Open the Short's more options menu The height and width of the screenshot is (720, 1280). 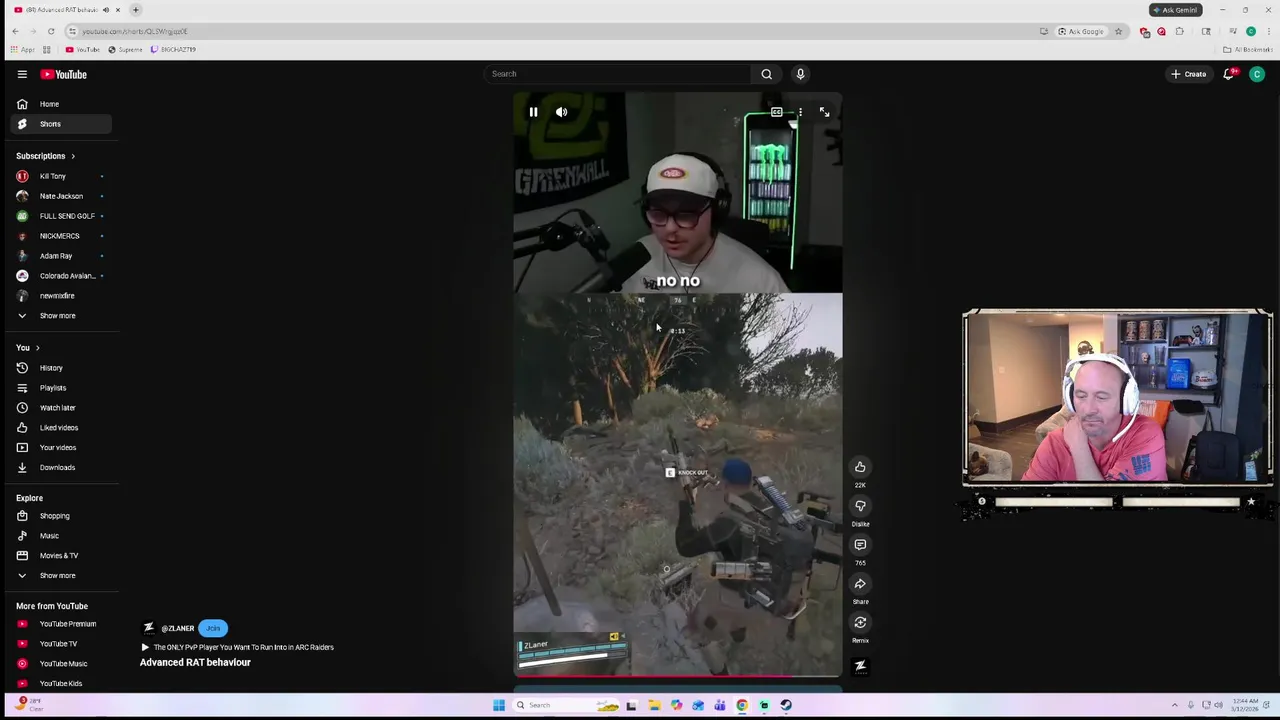pos(800,112)
